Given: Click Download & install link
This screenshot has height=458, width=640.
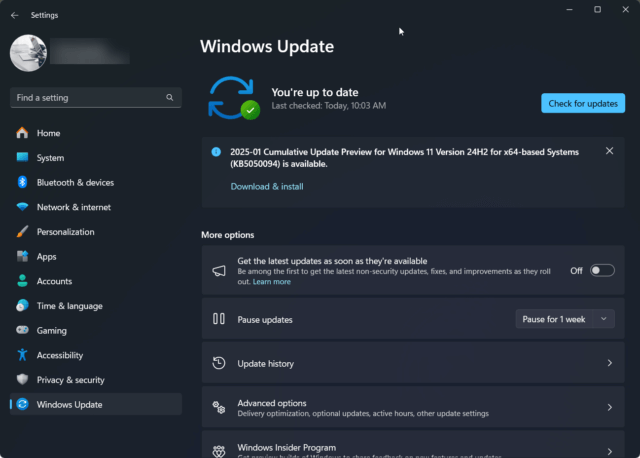Looking at the screenshot, I should point(267,187).
